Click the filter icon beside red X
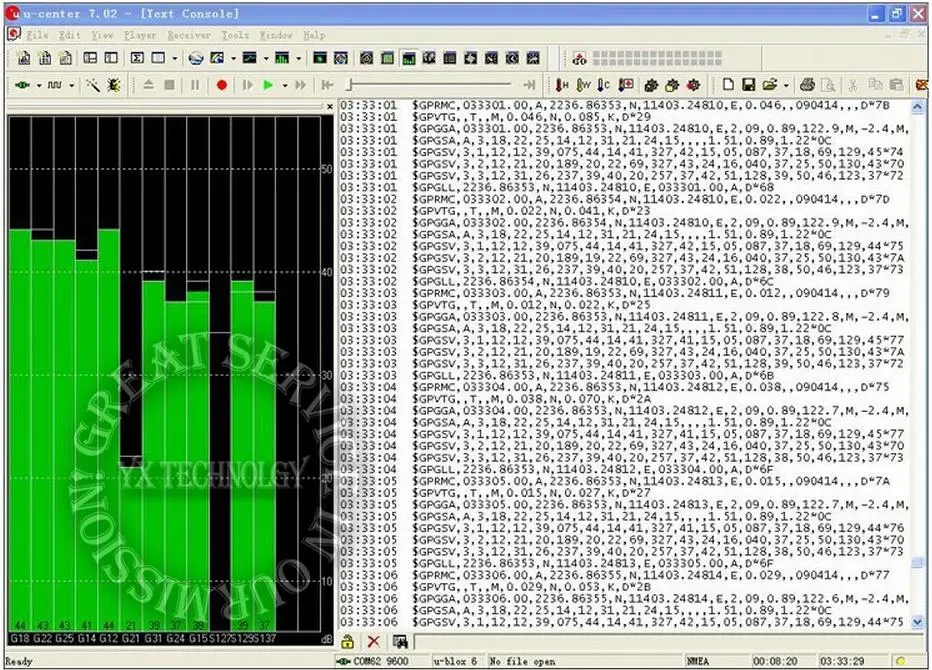 pyautogui.click(x=400, y=641)
